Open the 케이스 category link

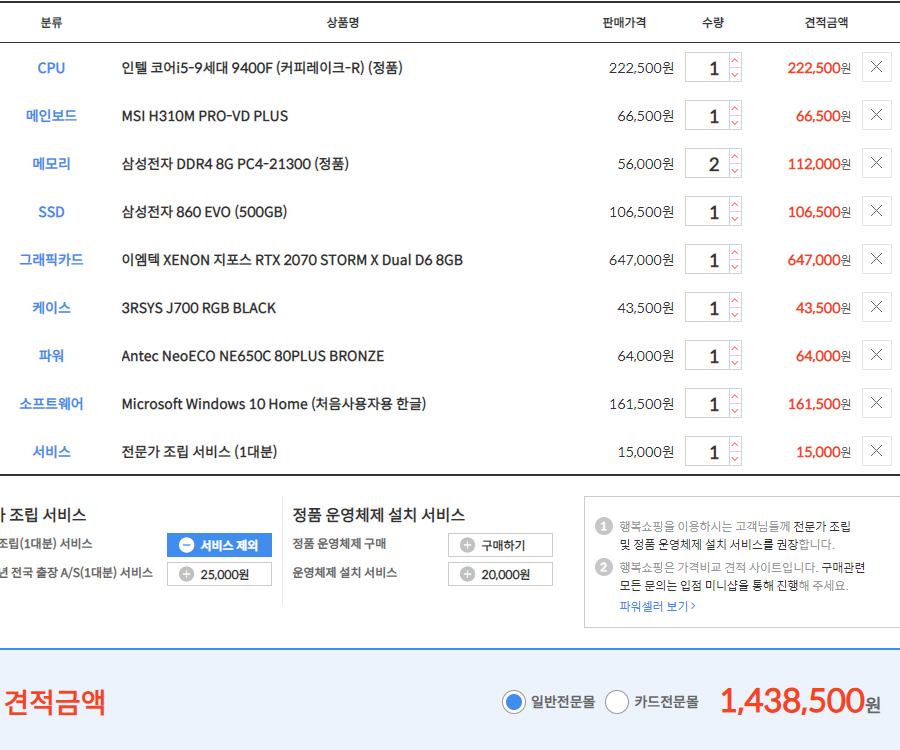pyautogui.click(x=51, y=308)
